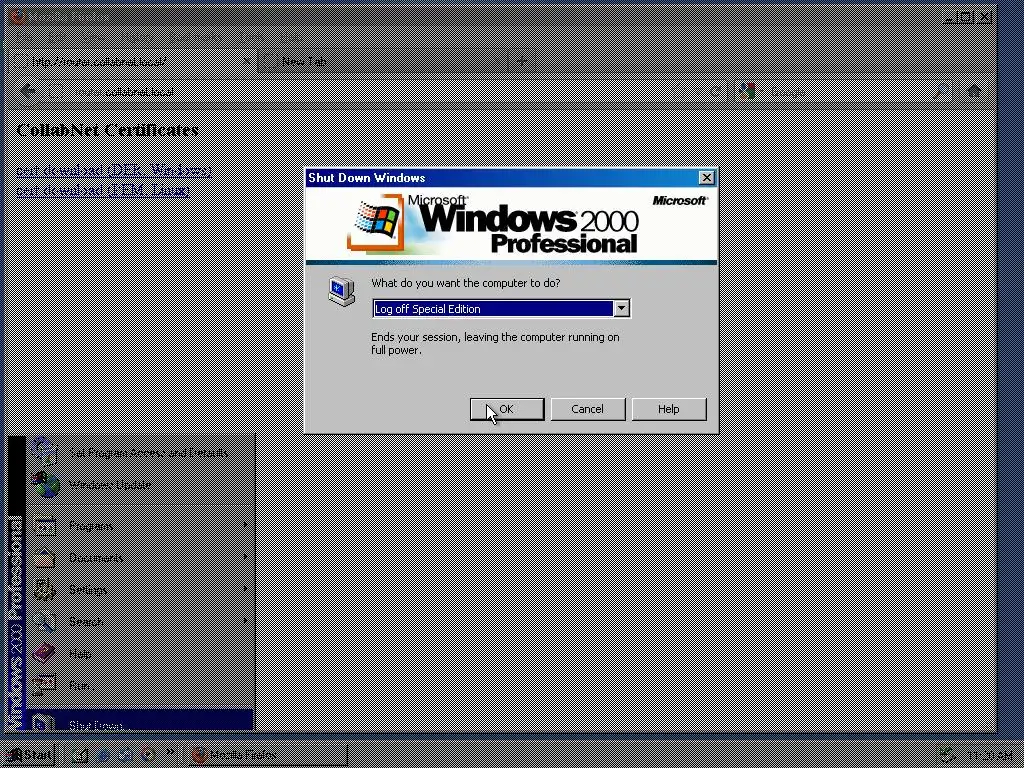Expand Programs in Start menu
This screenshot has height=768, width=1024.
pyautogui.click(x=140, y=526)
